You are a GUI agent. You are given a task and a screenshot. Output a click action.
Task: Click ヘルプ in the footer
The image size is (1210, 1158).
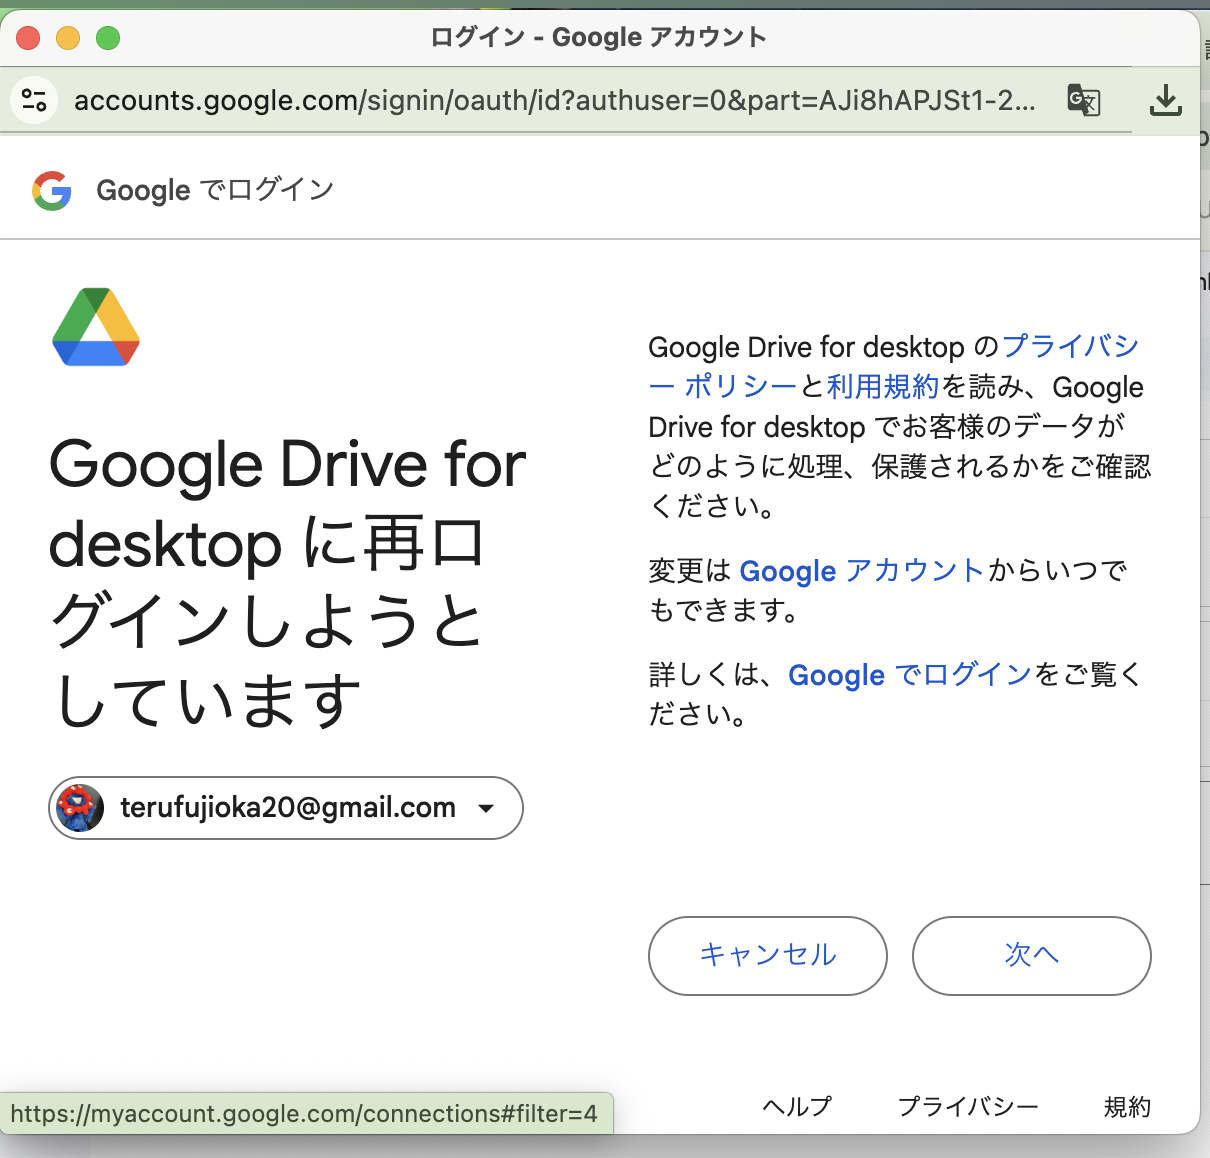[x=796, y=1107]
